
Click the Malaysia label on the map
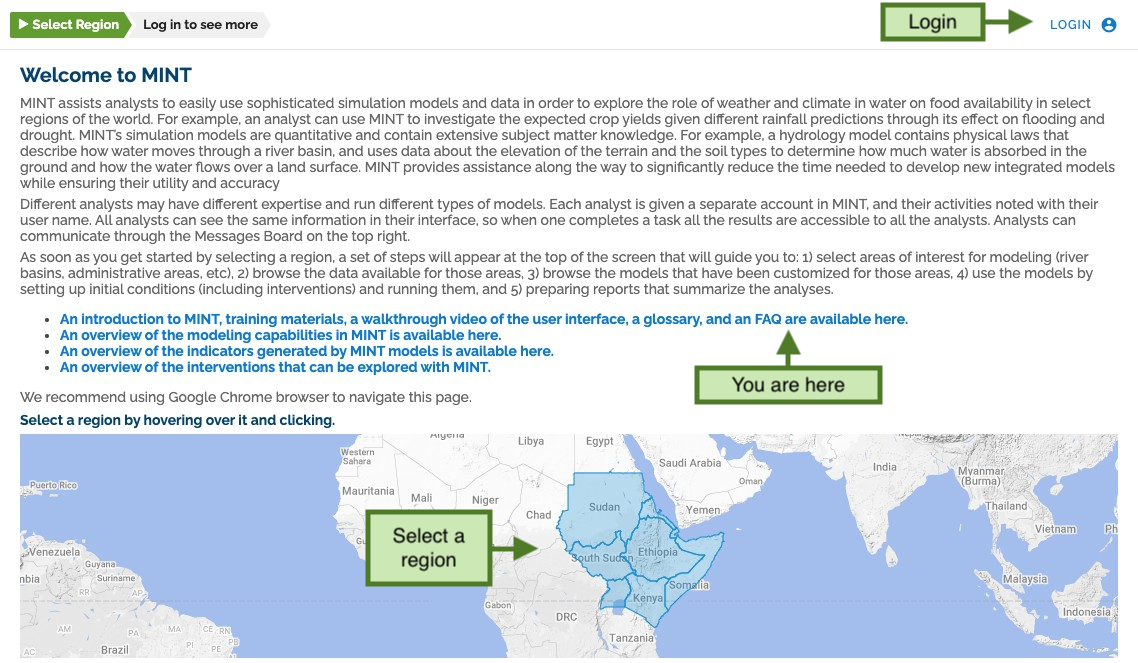pyautogui.click(x=1025, y=578)
